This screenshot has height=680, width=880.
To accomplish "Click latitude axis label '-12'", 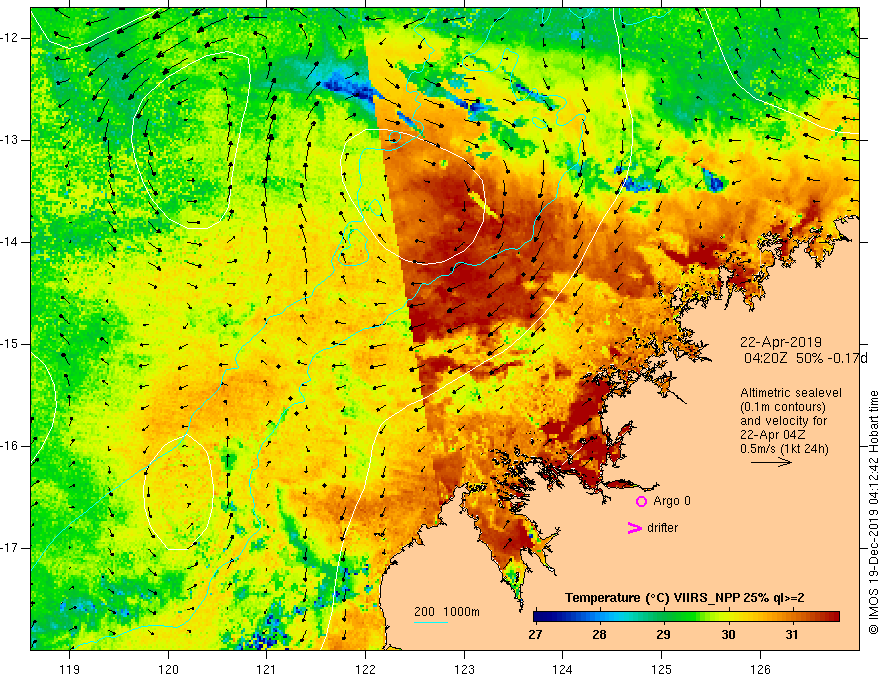I will (10, 38).
